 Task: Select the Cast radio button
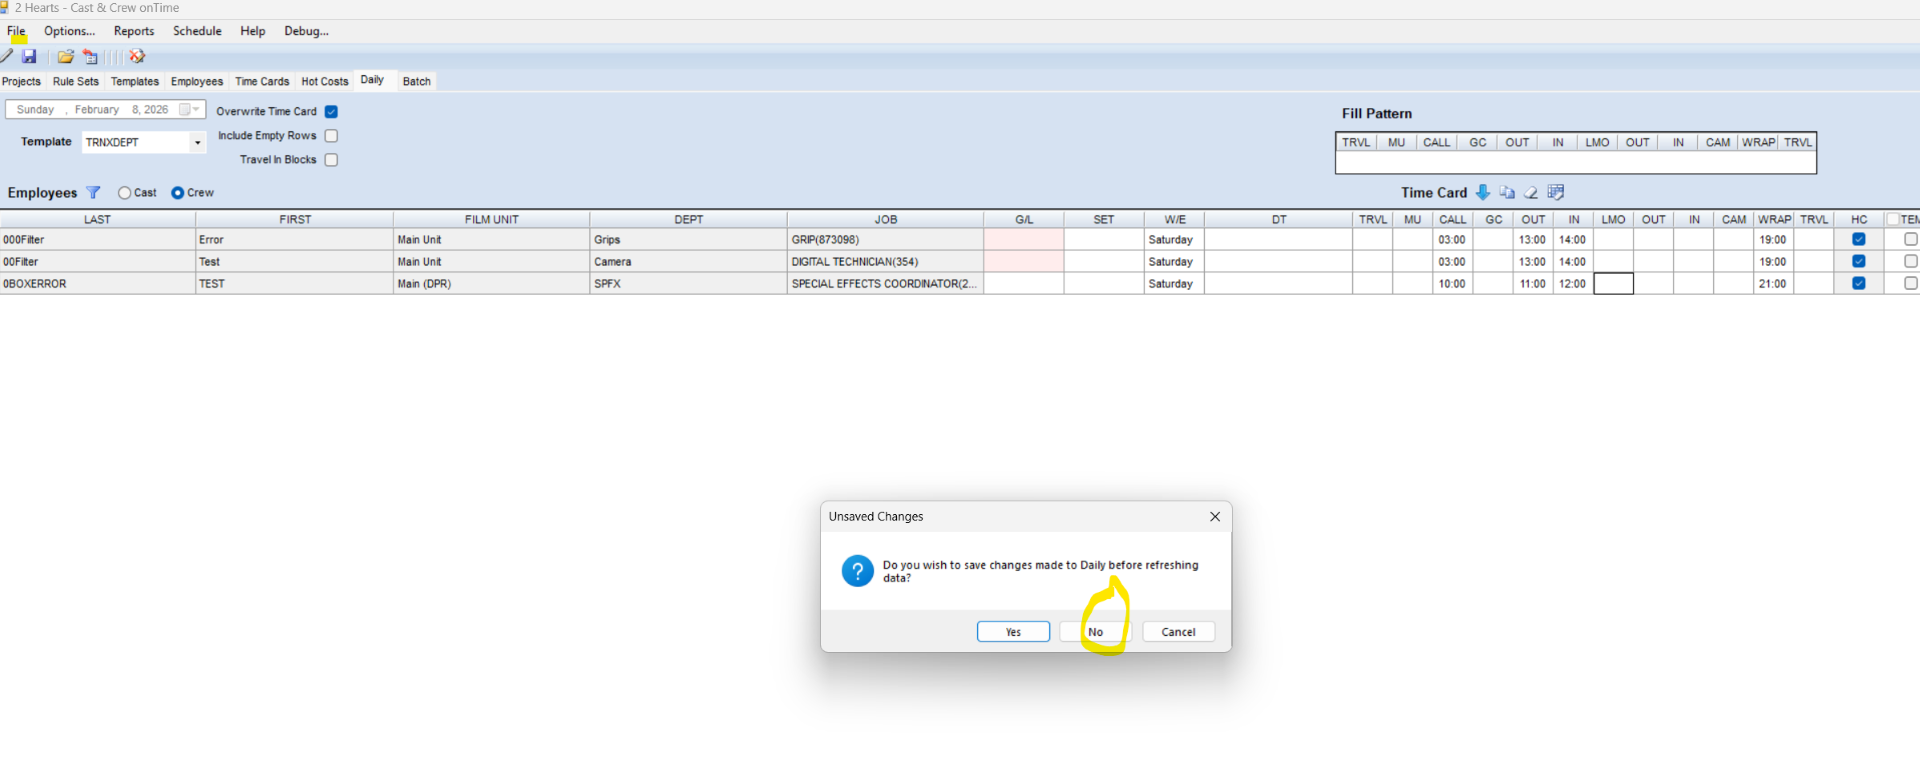coord(124,193)
